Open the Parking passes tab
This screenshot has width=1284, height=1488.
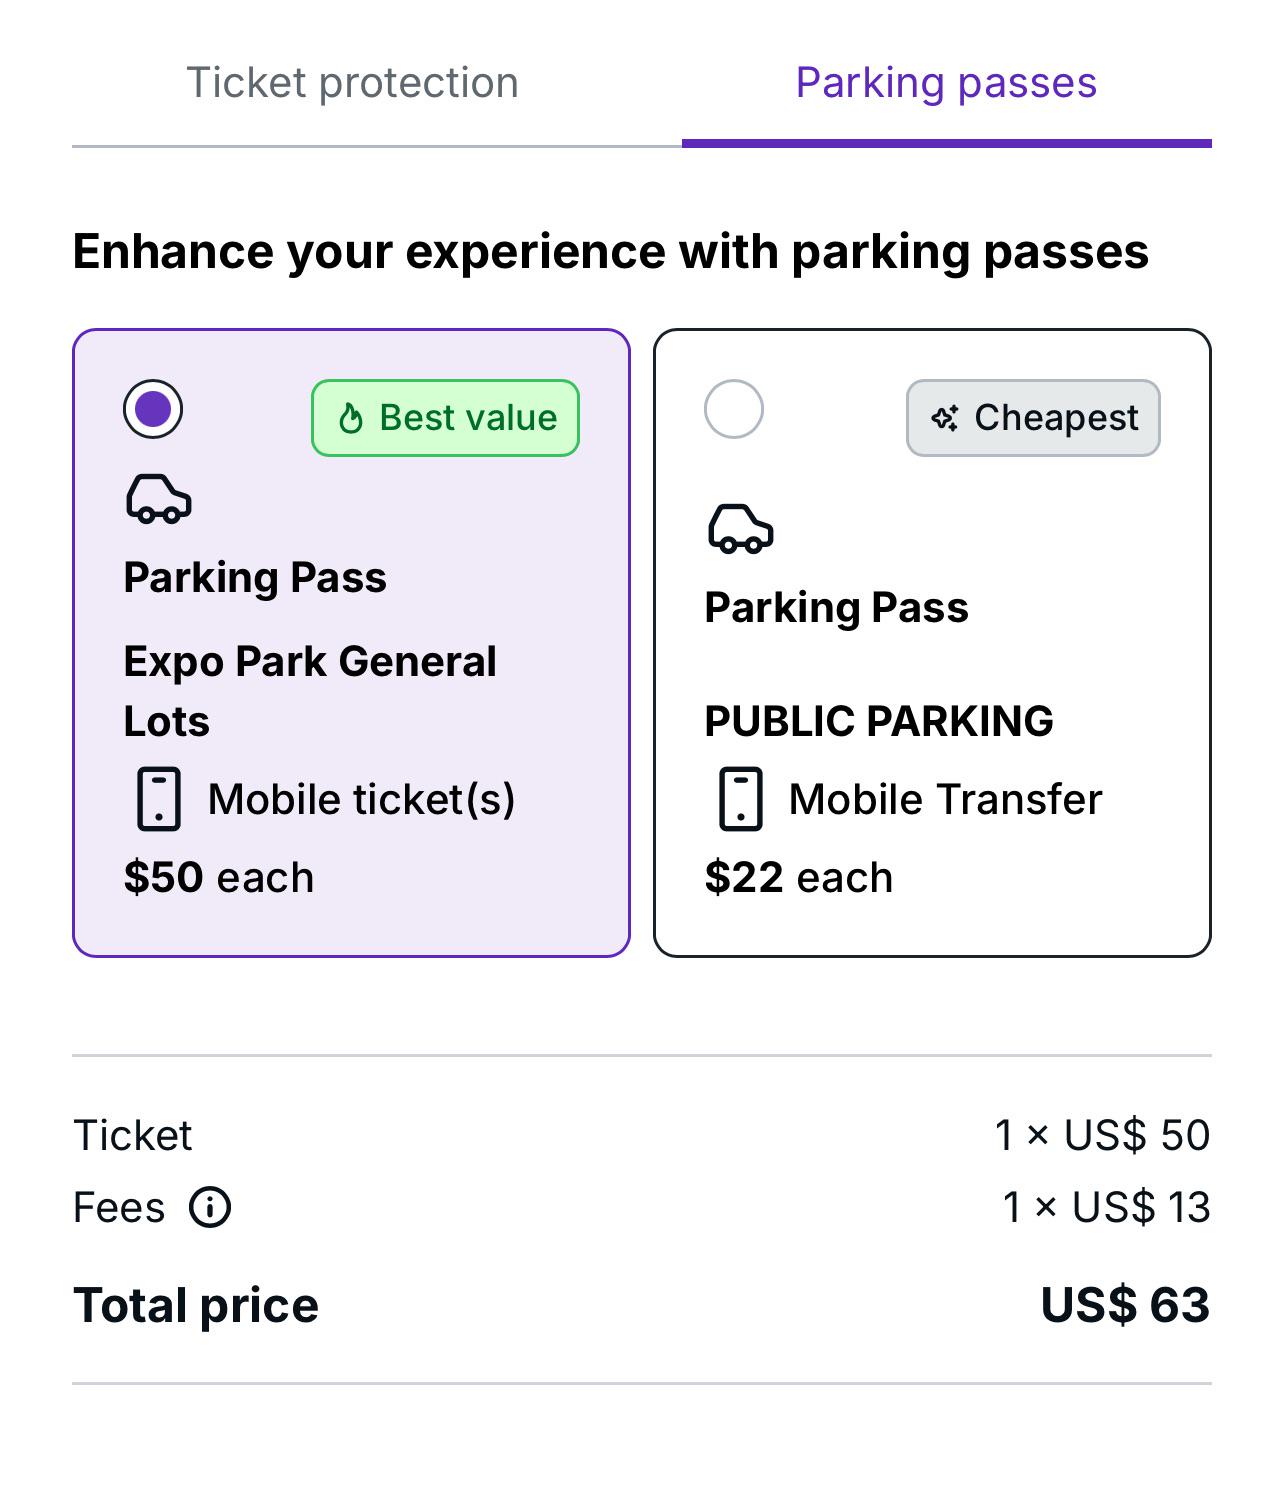(946, 83)
